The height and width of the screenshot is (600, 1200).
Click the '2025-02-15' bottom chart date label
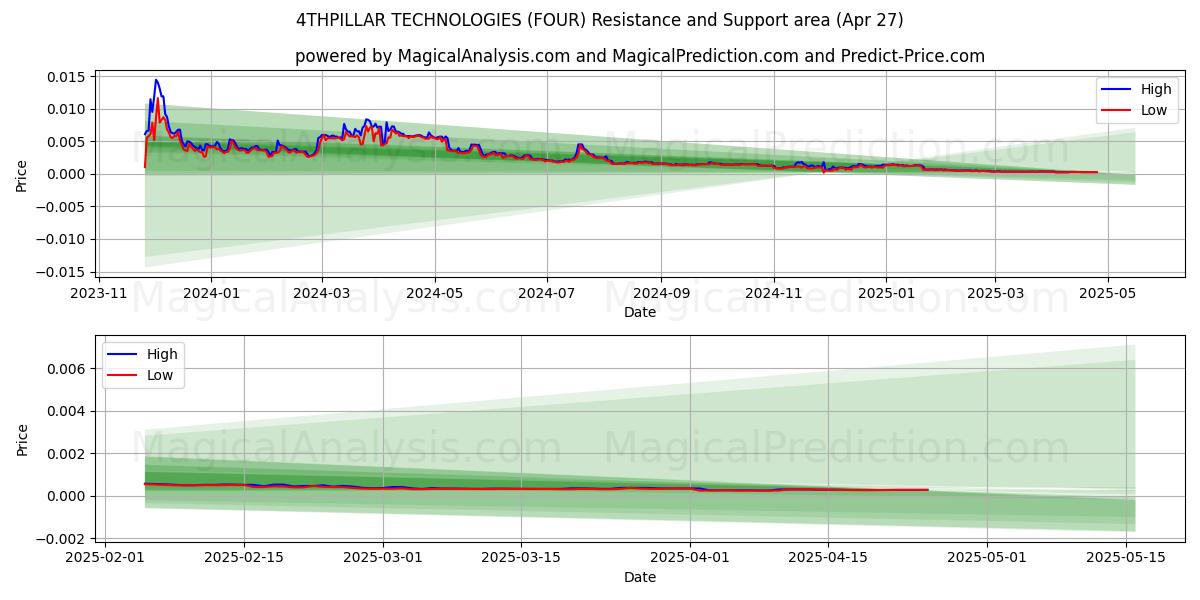[245, 558]
